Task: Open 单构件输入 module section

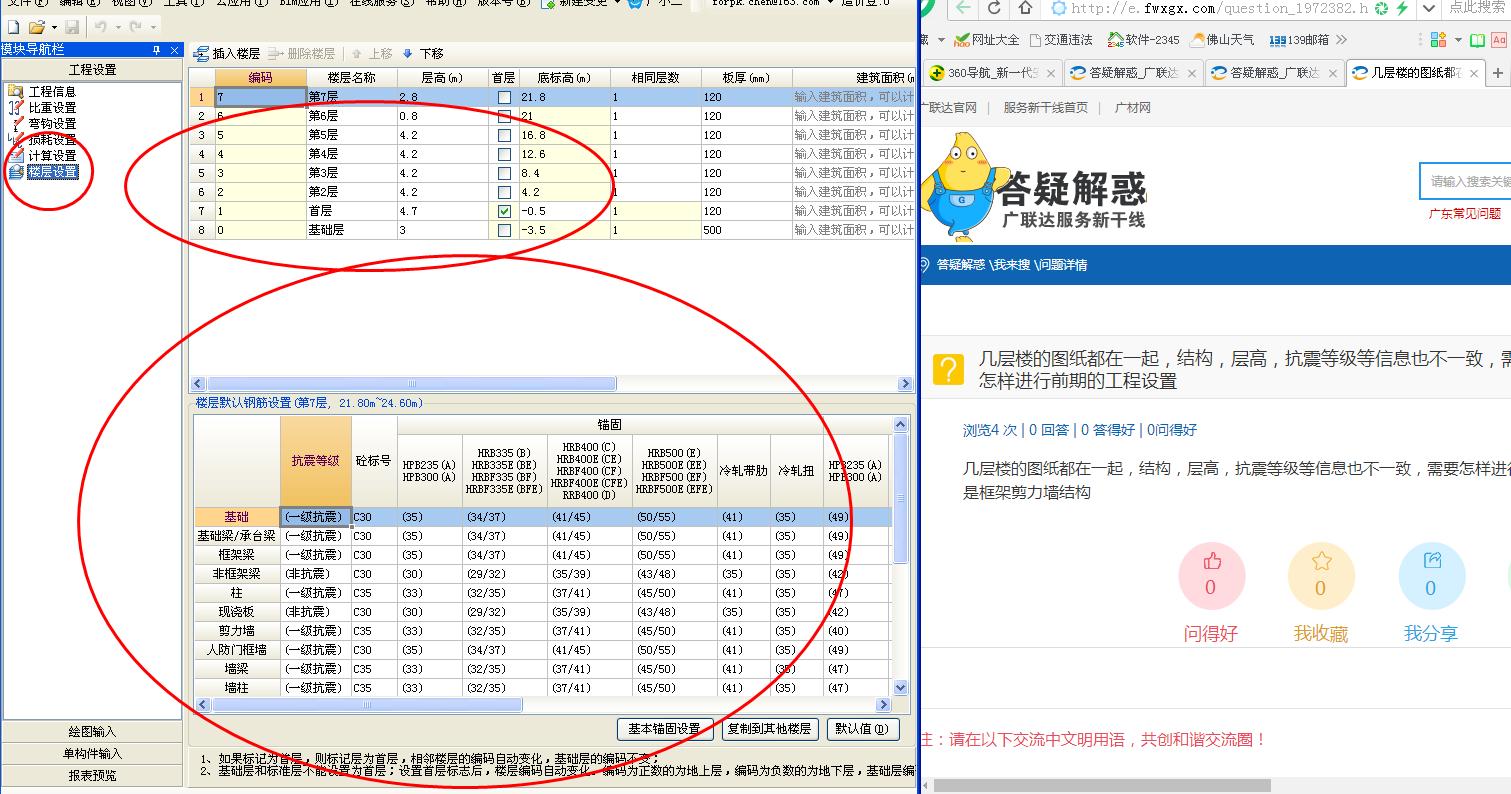Action: click(92, 754)
